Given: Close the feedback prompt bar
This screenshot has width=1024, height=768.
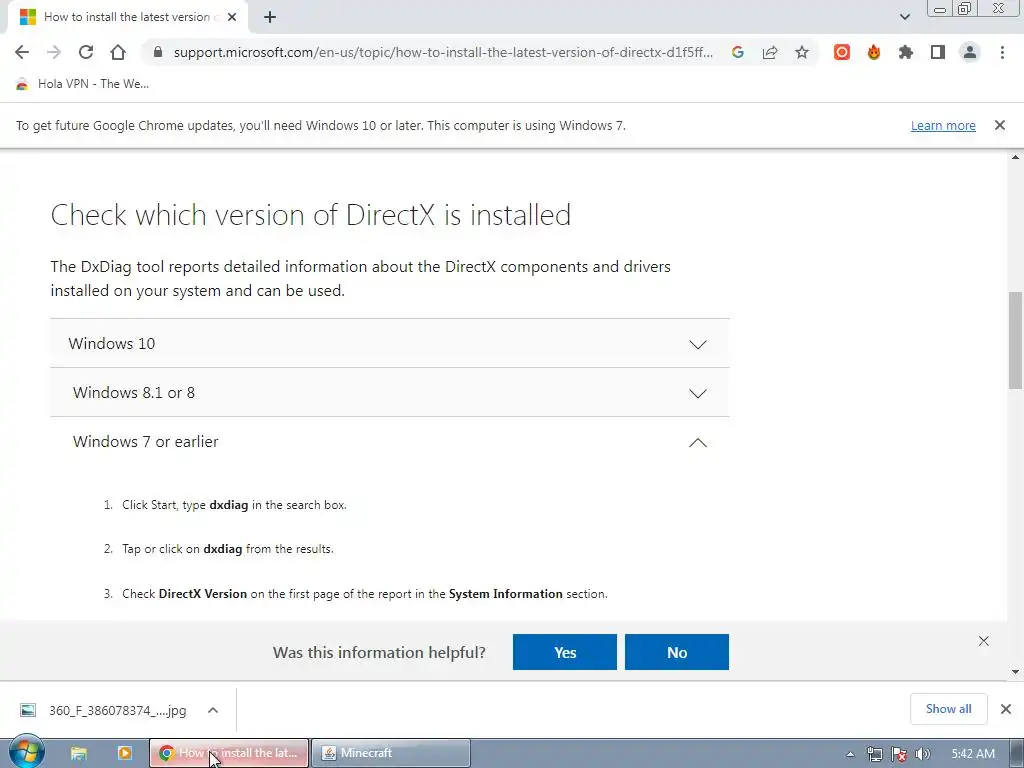Looking at the screenshot, I should point(984,641).
